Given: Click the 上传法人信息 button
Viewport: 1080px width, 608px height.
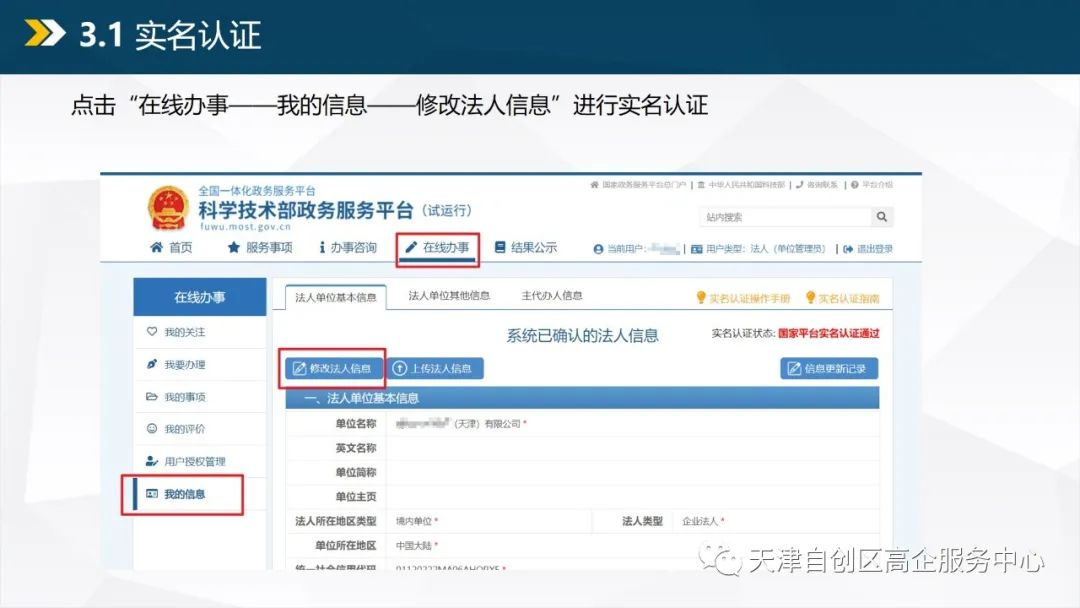Looking at the screenshot, I should (x=435, y=368).
